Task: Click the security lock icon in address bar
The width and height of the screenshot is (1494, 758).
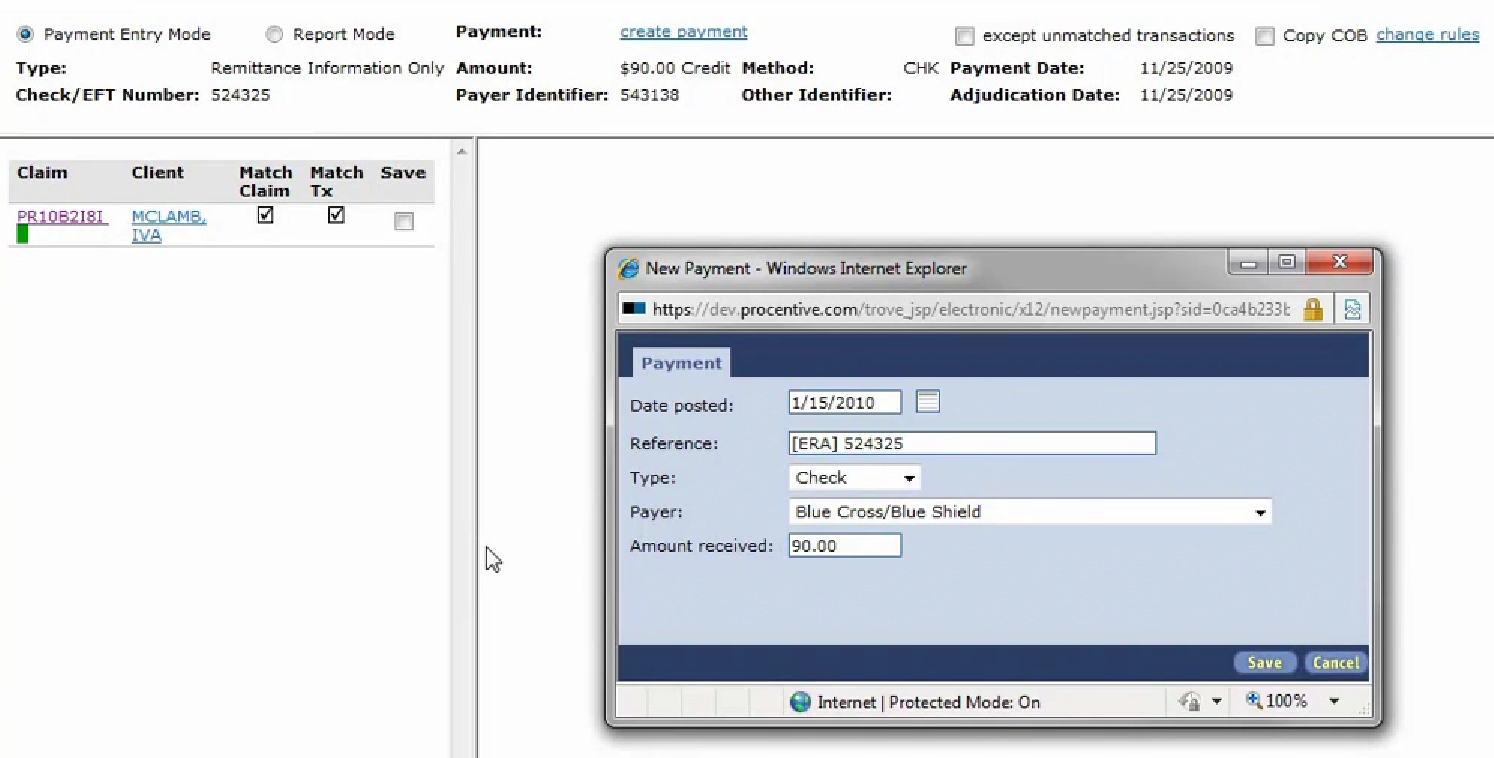Action: (1313, 310)
